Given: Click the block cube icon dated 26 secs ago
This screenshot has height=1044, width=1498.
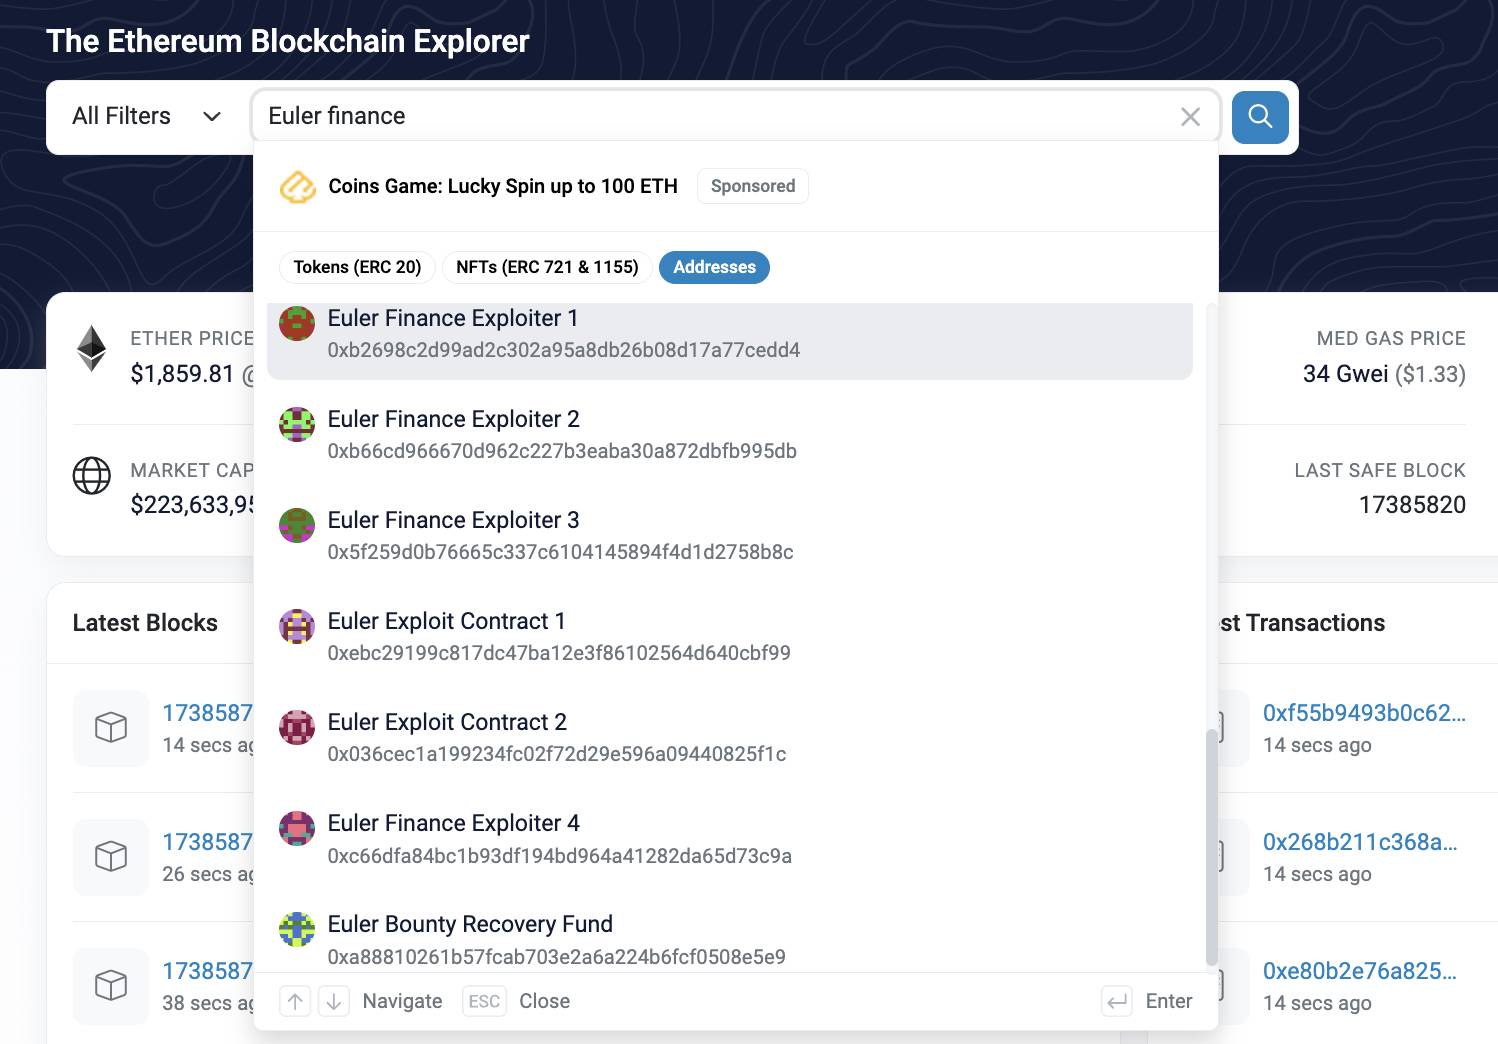Looking at the screenshot, I should point(111,857).
